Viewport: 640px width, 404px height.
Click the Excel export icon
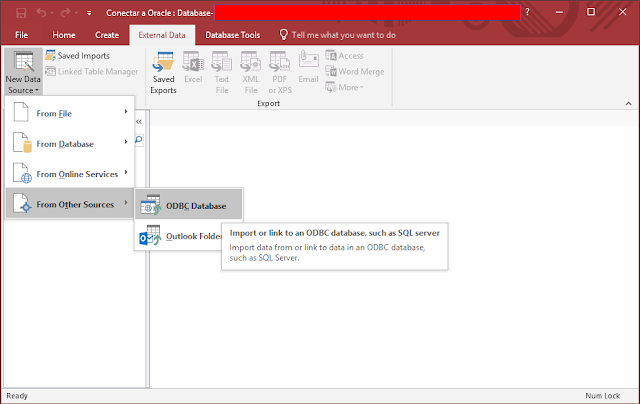[193, 68]
